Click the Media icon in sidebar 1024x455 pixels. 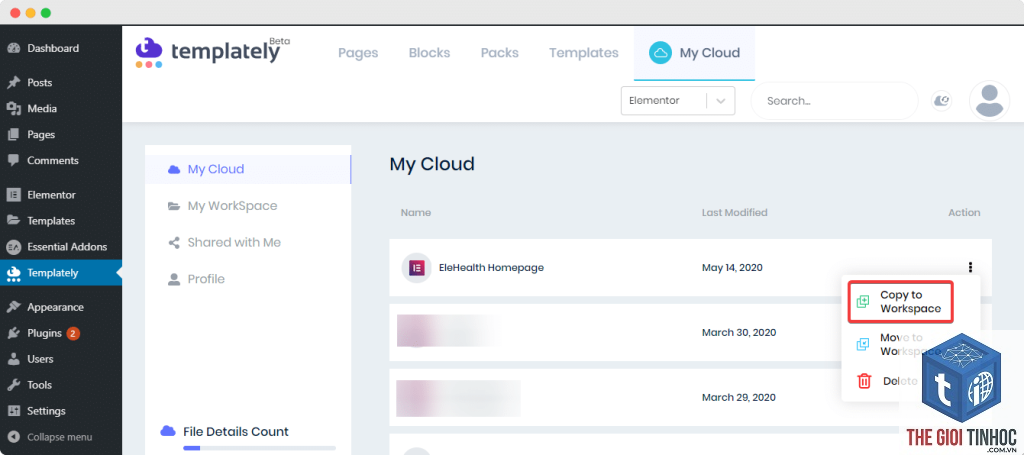click(13, 109)
